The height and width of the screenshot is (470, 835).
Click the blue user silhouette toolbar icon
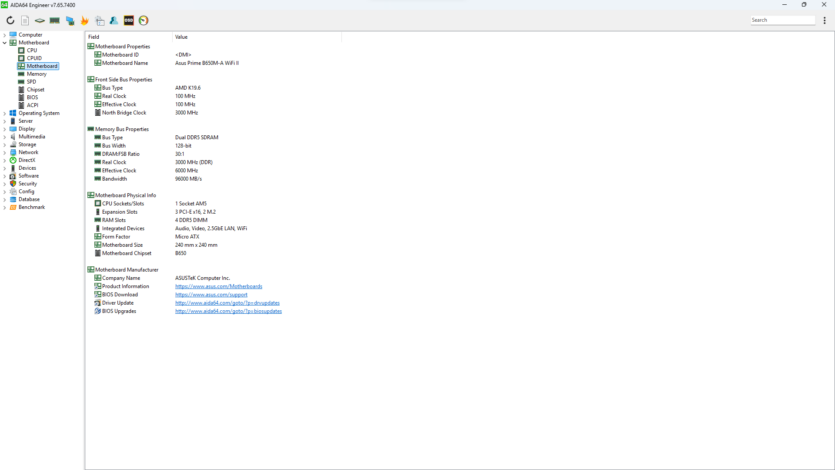(x=114, y=21)
